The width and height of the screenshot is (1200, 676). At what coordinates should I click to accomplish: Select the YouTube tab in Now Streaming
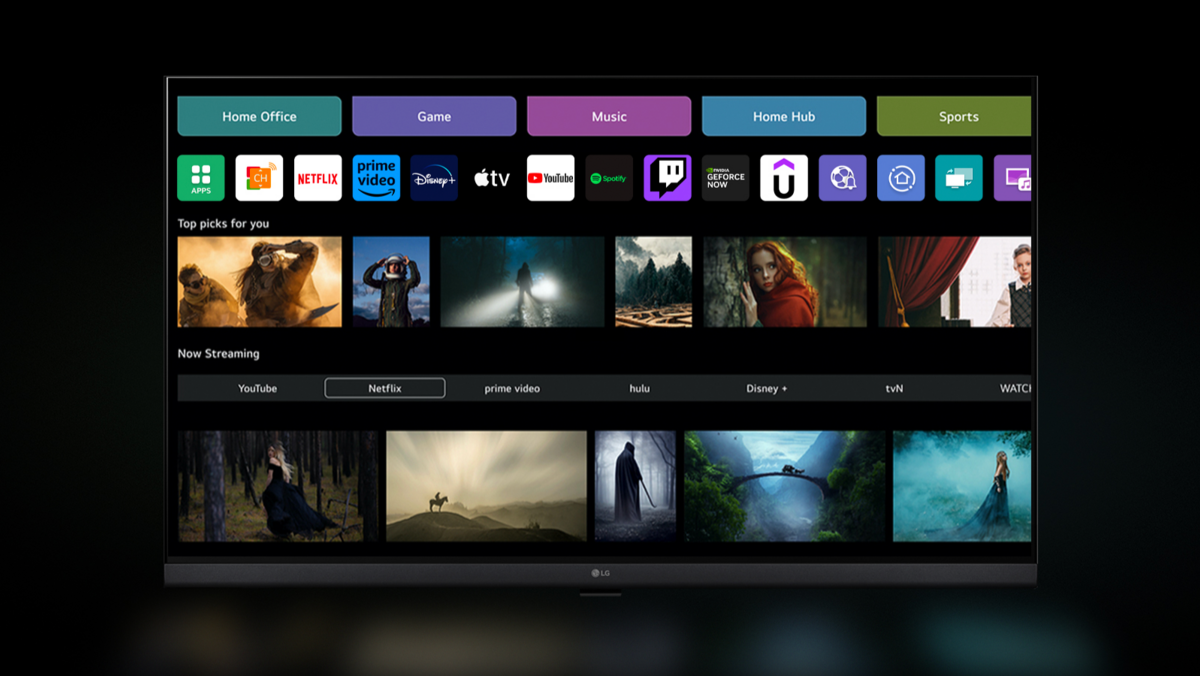257,388
